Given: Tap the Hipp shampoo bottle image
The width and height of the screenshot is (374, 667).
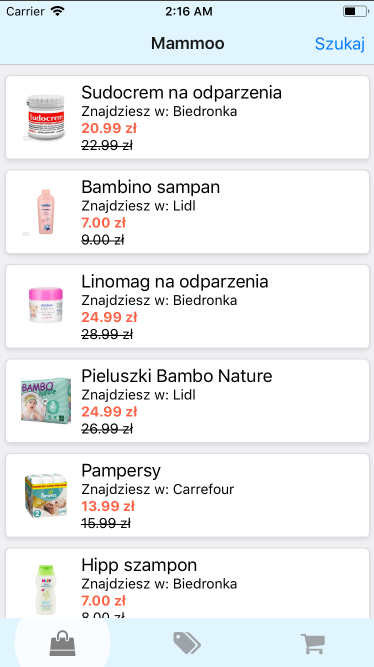Looking at the screenshot, I should pos(45,589).
